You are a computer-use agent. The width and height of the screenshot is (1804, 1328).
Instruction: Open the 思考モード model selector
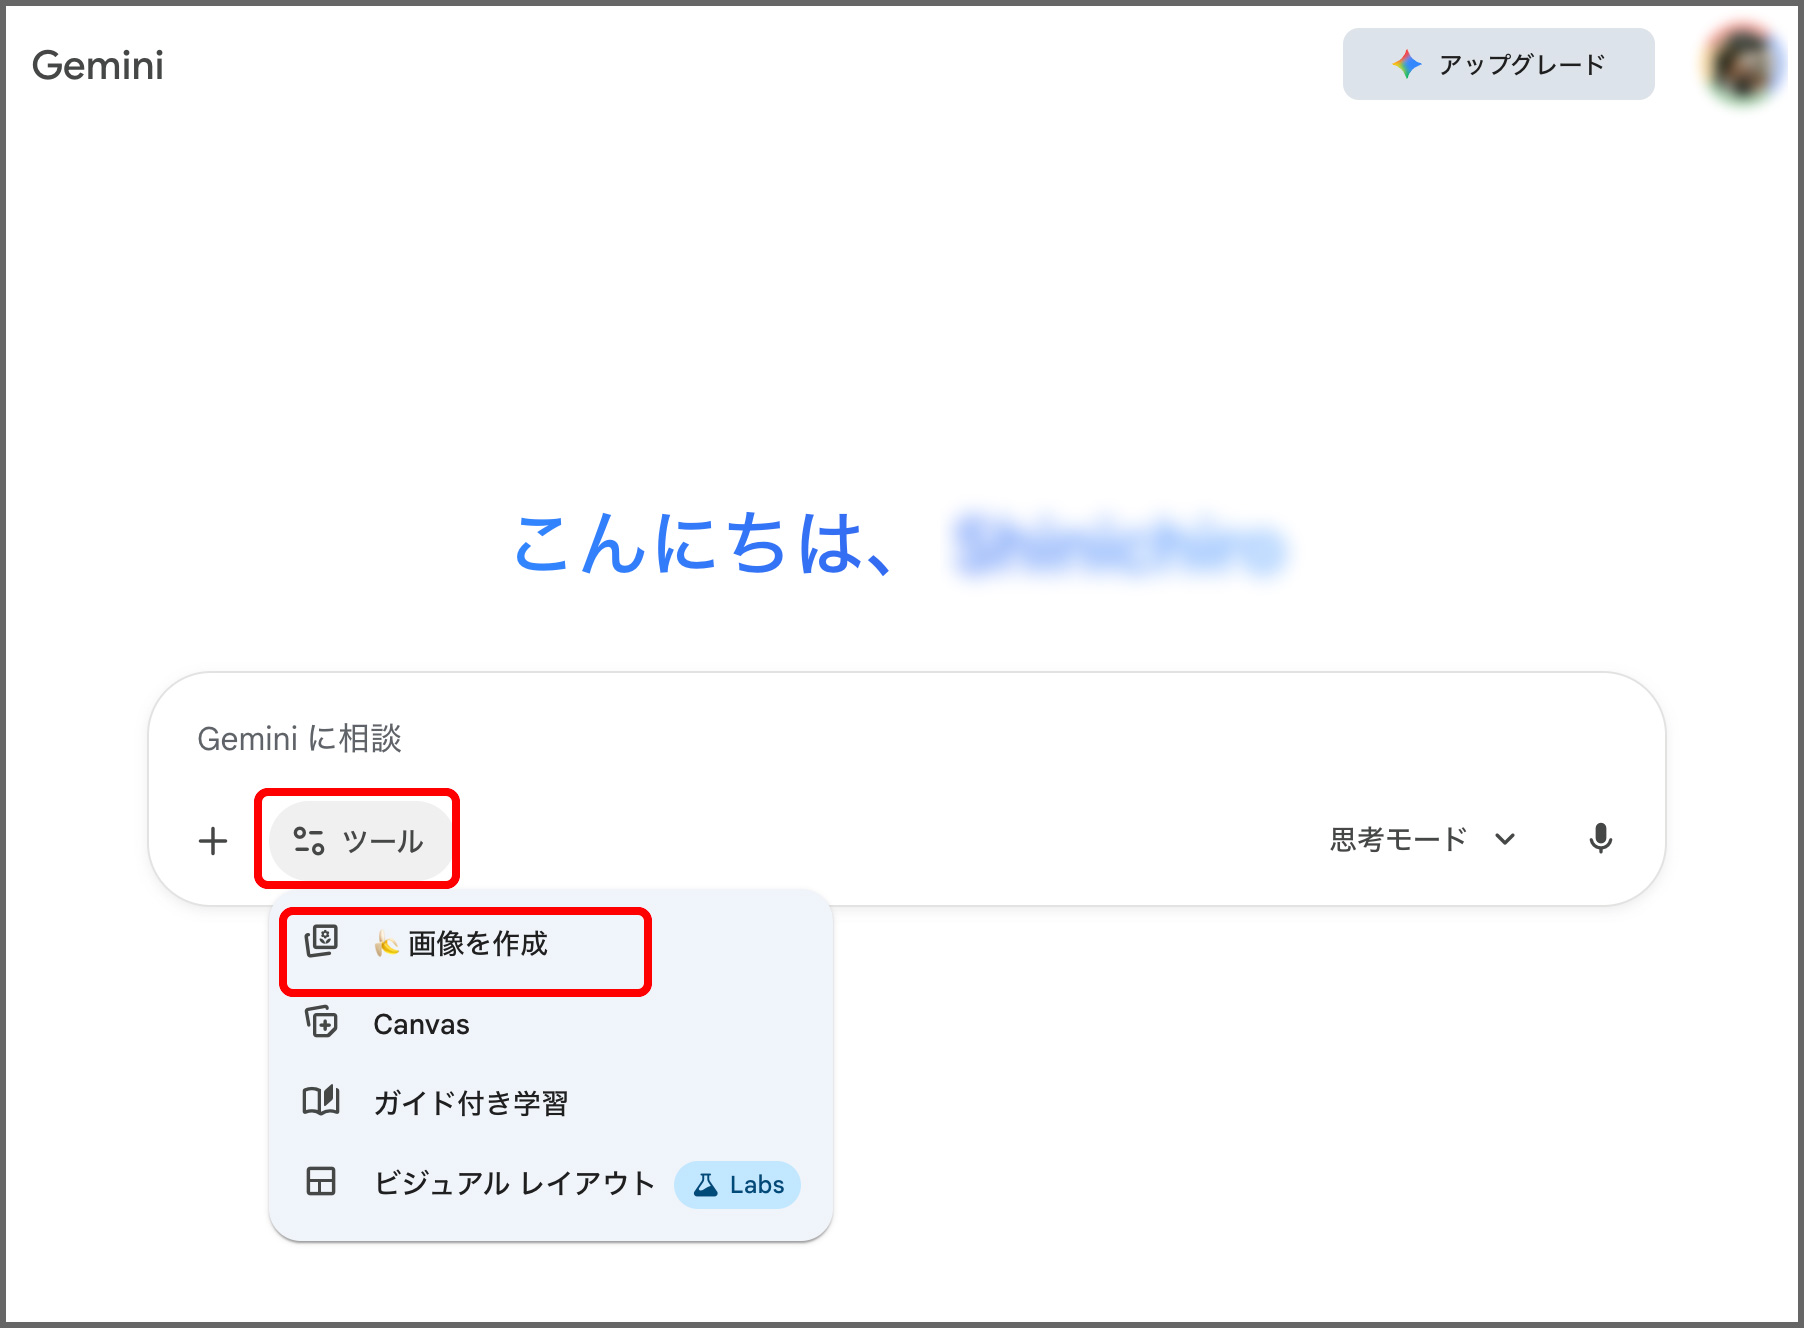[x=1400, y=839]
